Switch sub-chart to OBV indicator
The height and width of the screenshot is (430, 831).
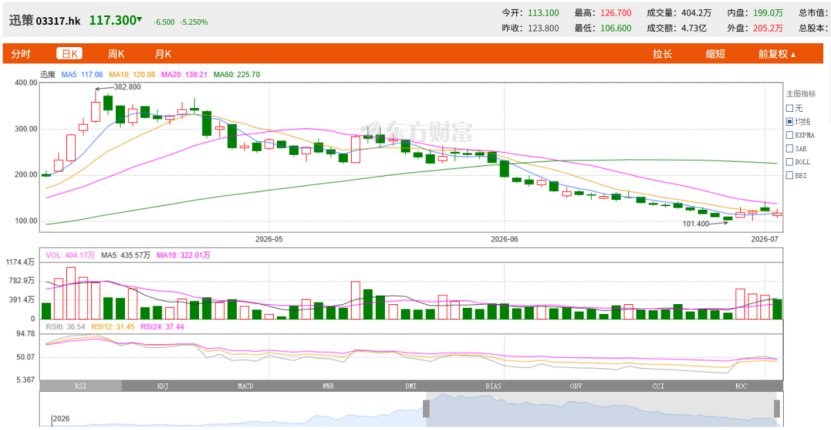point(576,387)
